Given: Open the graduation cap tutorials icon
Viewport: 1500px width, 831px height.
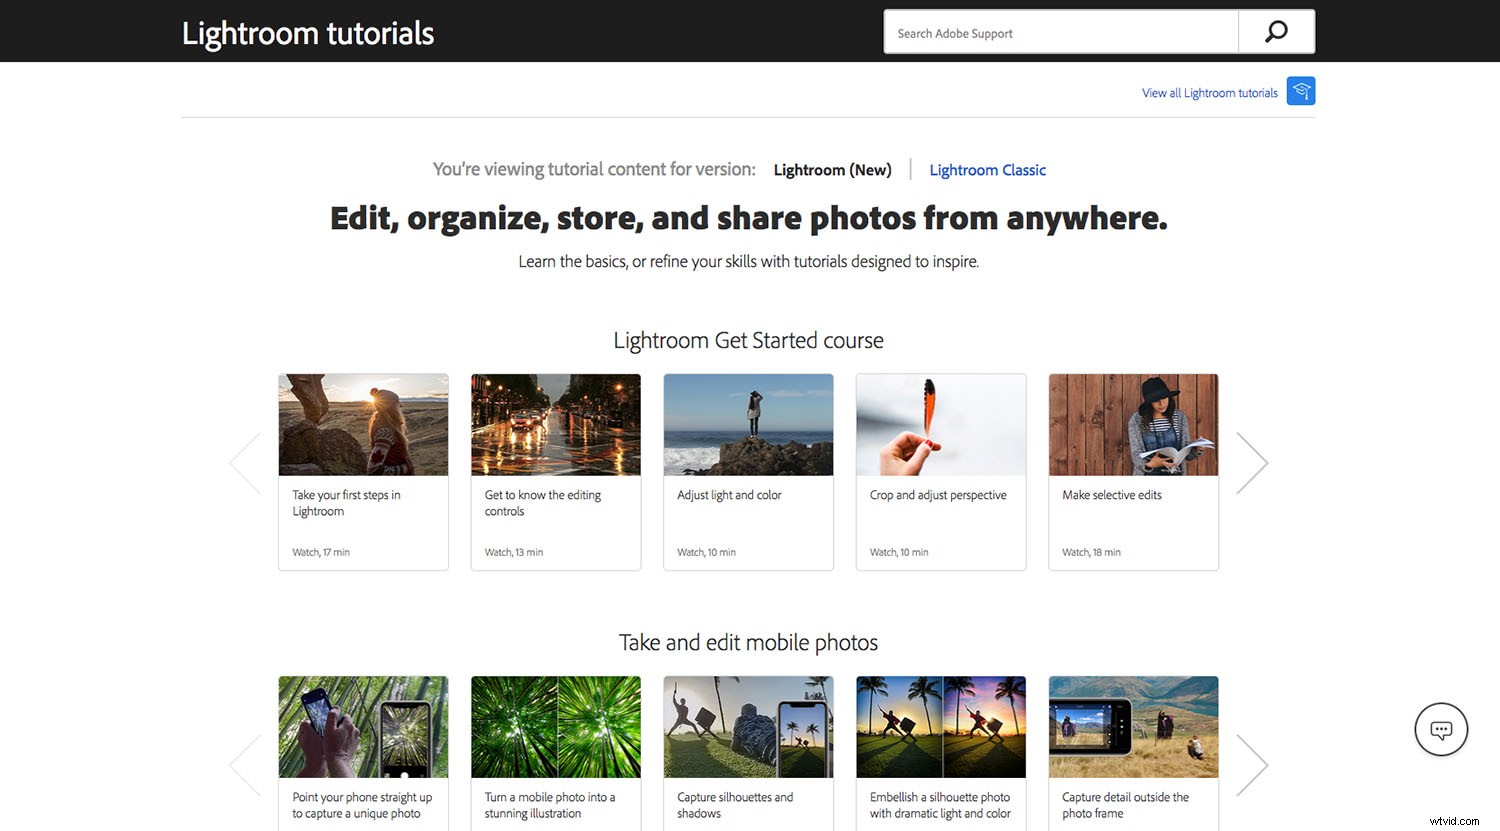Looking at the screenshot, I should [1300, 91].
